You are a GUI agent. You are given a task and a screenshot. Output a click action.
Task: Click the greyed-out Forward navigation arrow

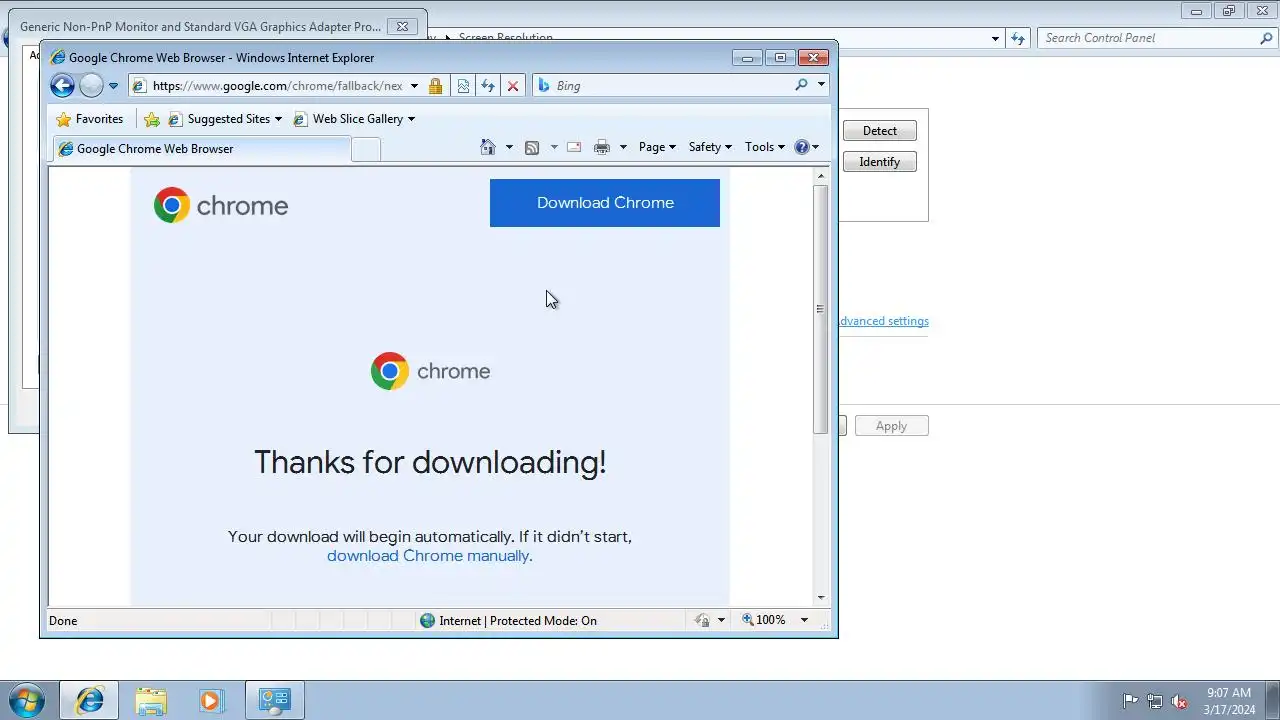coord(91,86)
